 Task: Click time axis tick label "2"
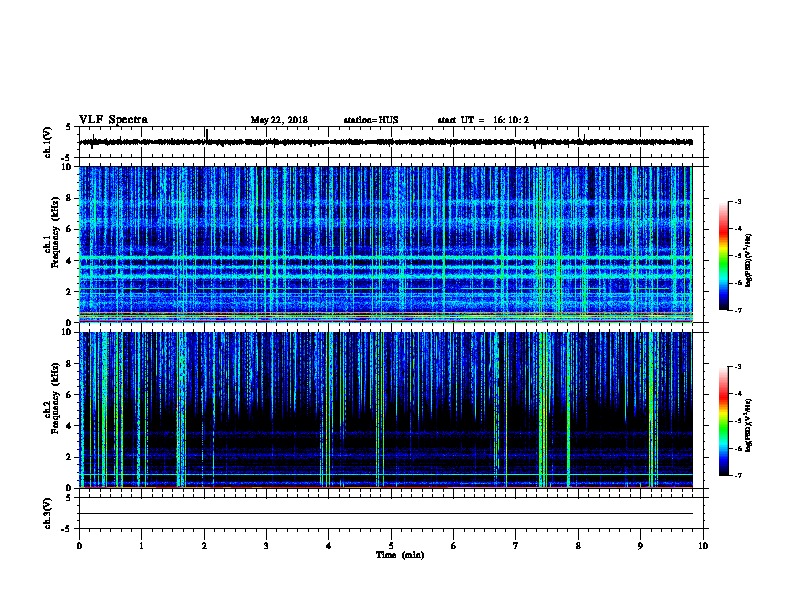pos(204,546)
